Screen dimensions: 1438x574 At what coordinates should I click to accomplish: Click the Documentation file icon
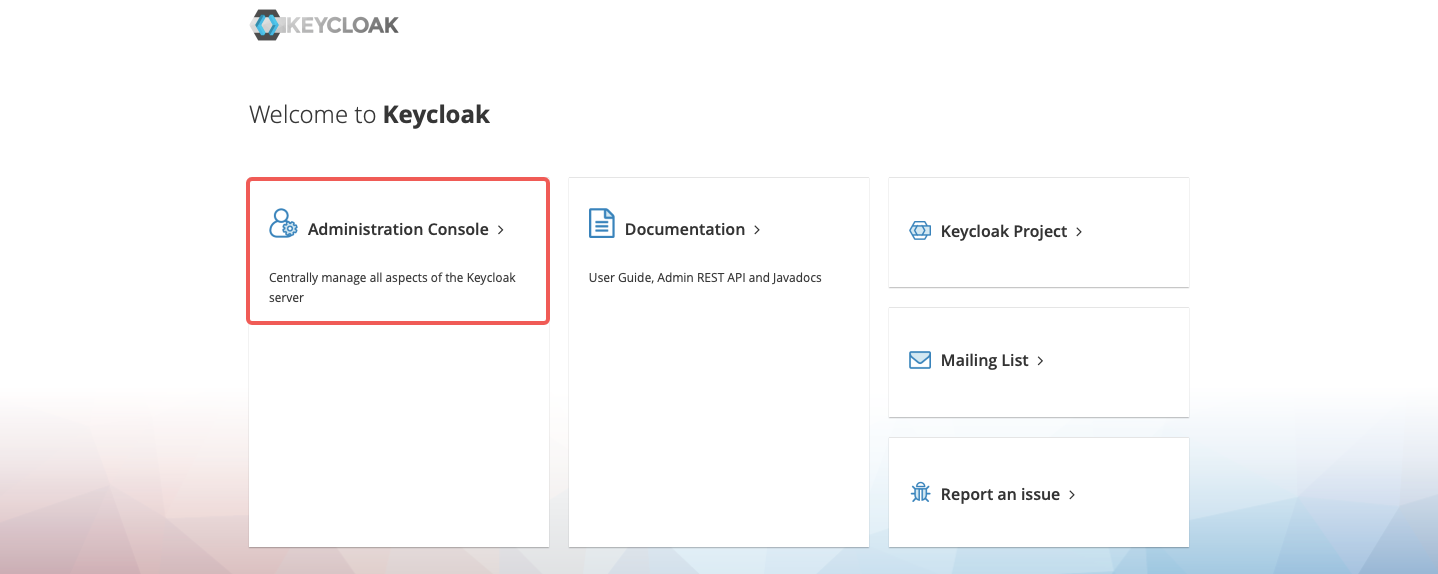(x=601, y=223)
